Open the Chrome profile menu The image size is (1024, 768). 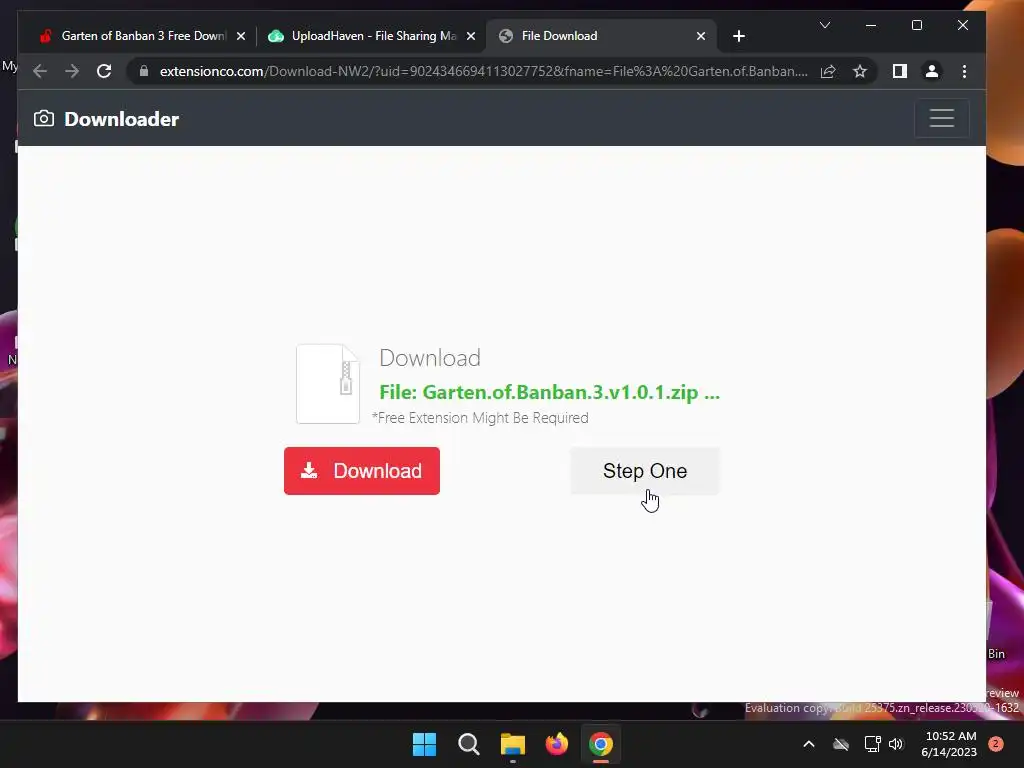coord(932,71)
